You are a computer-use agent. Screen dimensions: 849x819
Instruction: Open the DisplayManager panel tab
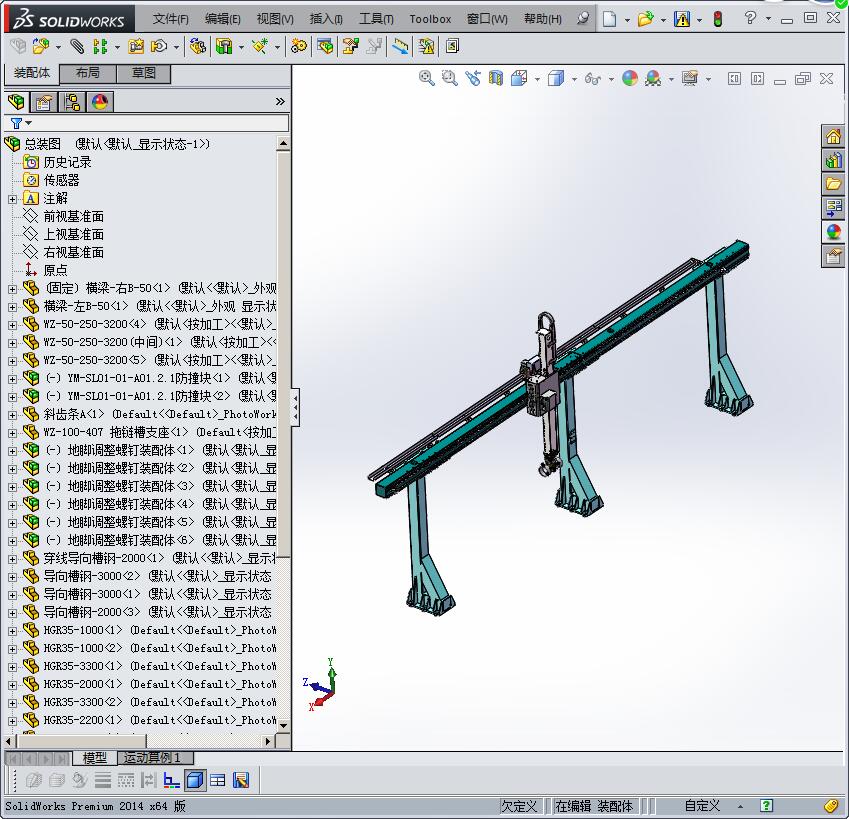coord(100,102)
